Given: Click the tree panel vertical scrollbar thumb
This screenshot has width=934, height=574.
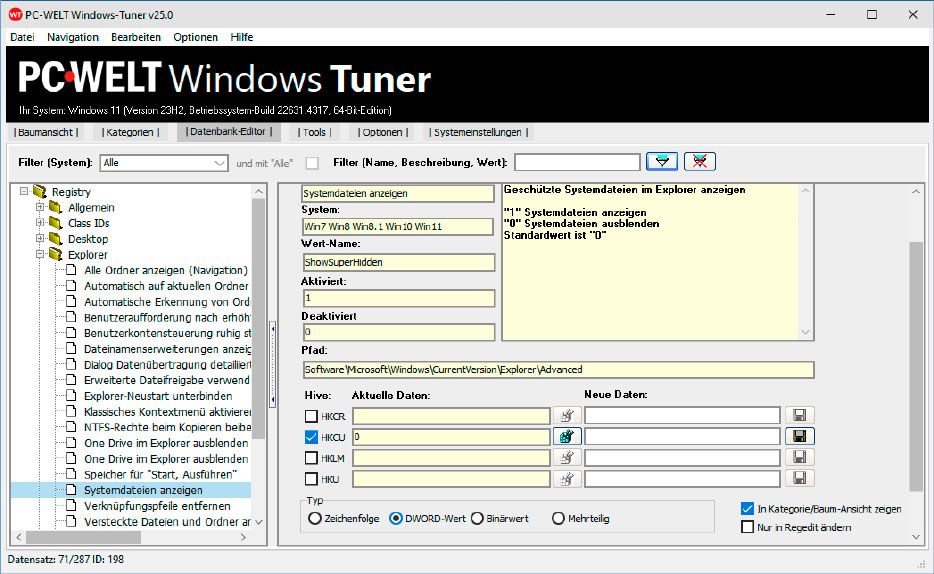Looking at the screenshot, I should pyautogui.click(x=259, y=319).
